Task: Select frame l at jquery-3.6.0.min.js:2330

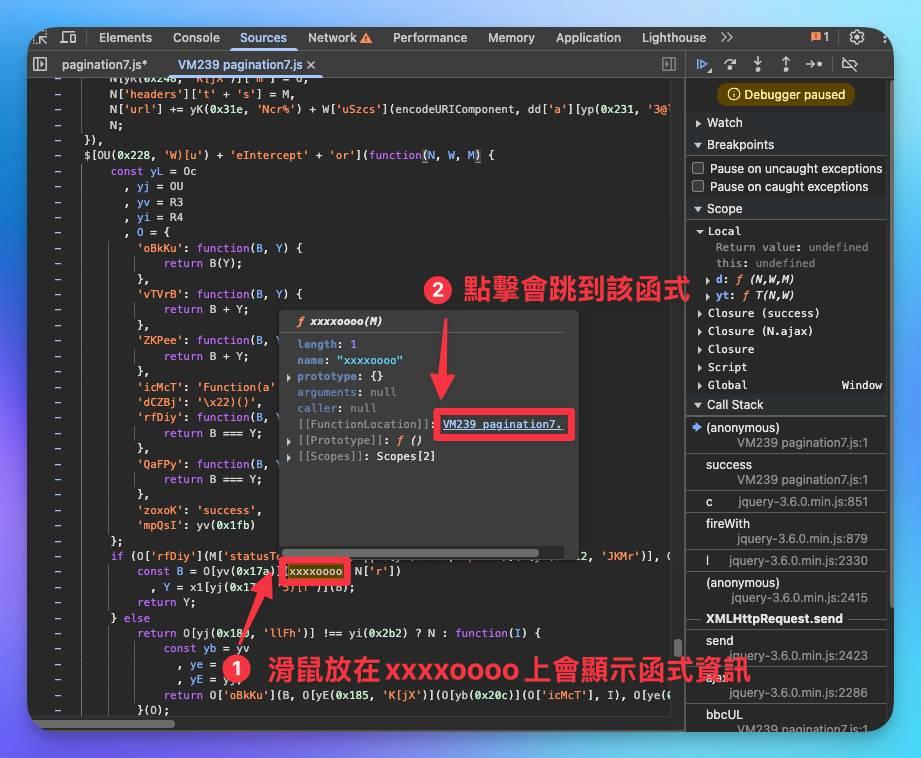Action: coord(786,561)
